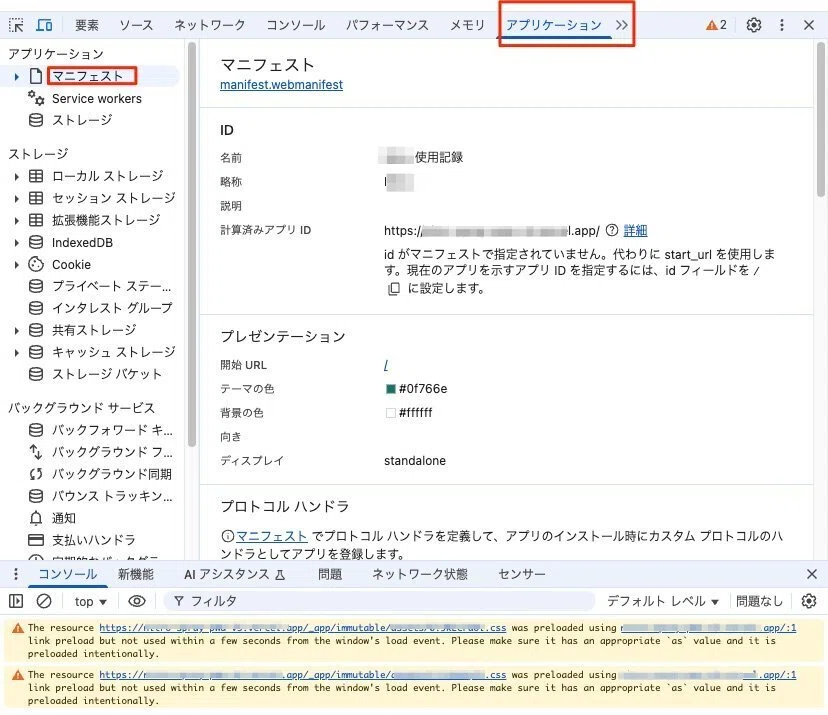Image resolution: width=828 pixels, height=715 pixels.
Task: Open second warning's CSS resource link
Action: [303, 675]
